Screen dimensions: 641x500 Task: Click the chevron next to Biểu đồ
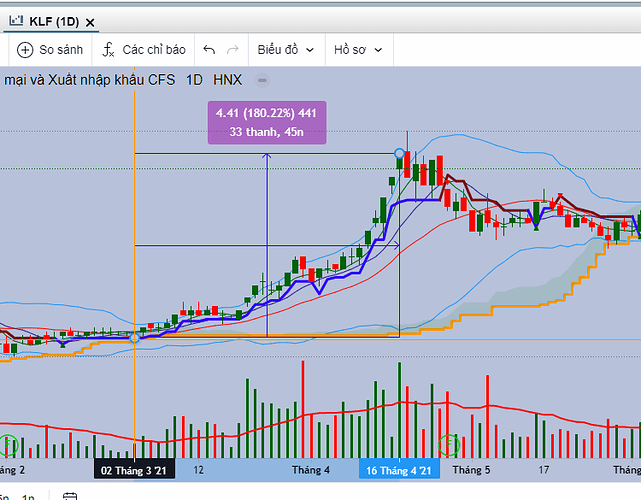point(310,50)
